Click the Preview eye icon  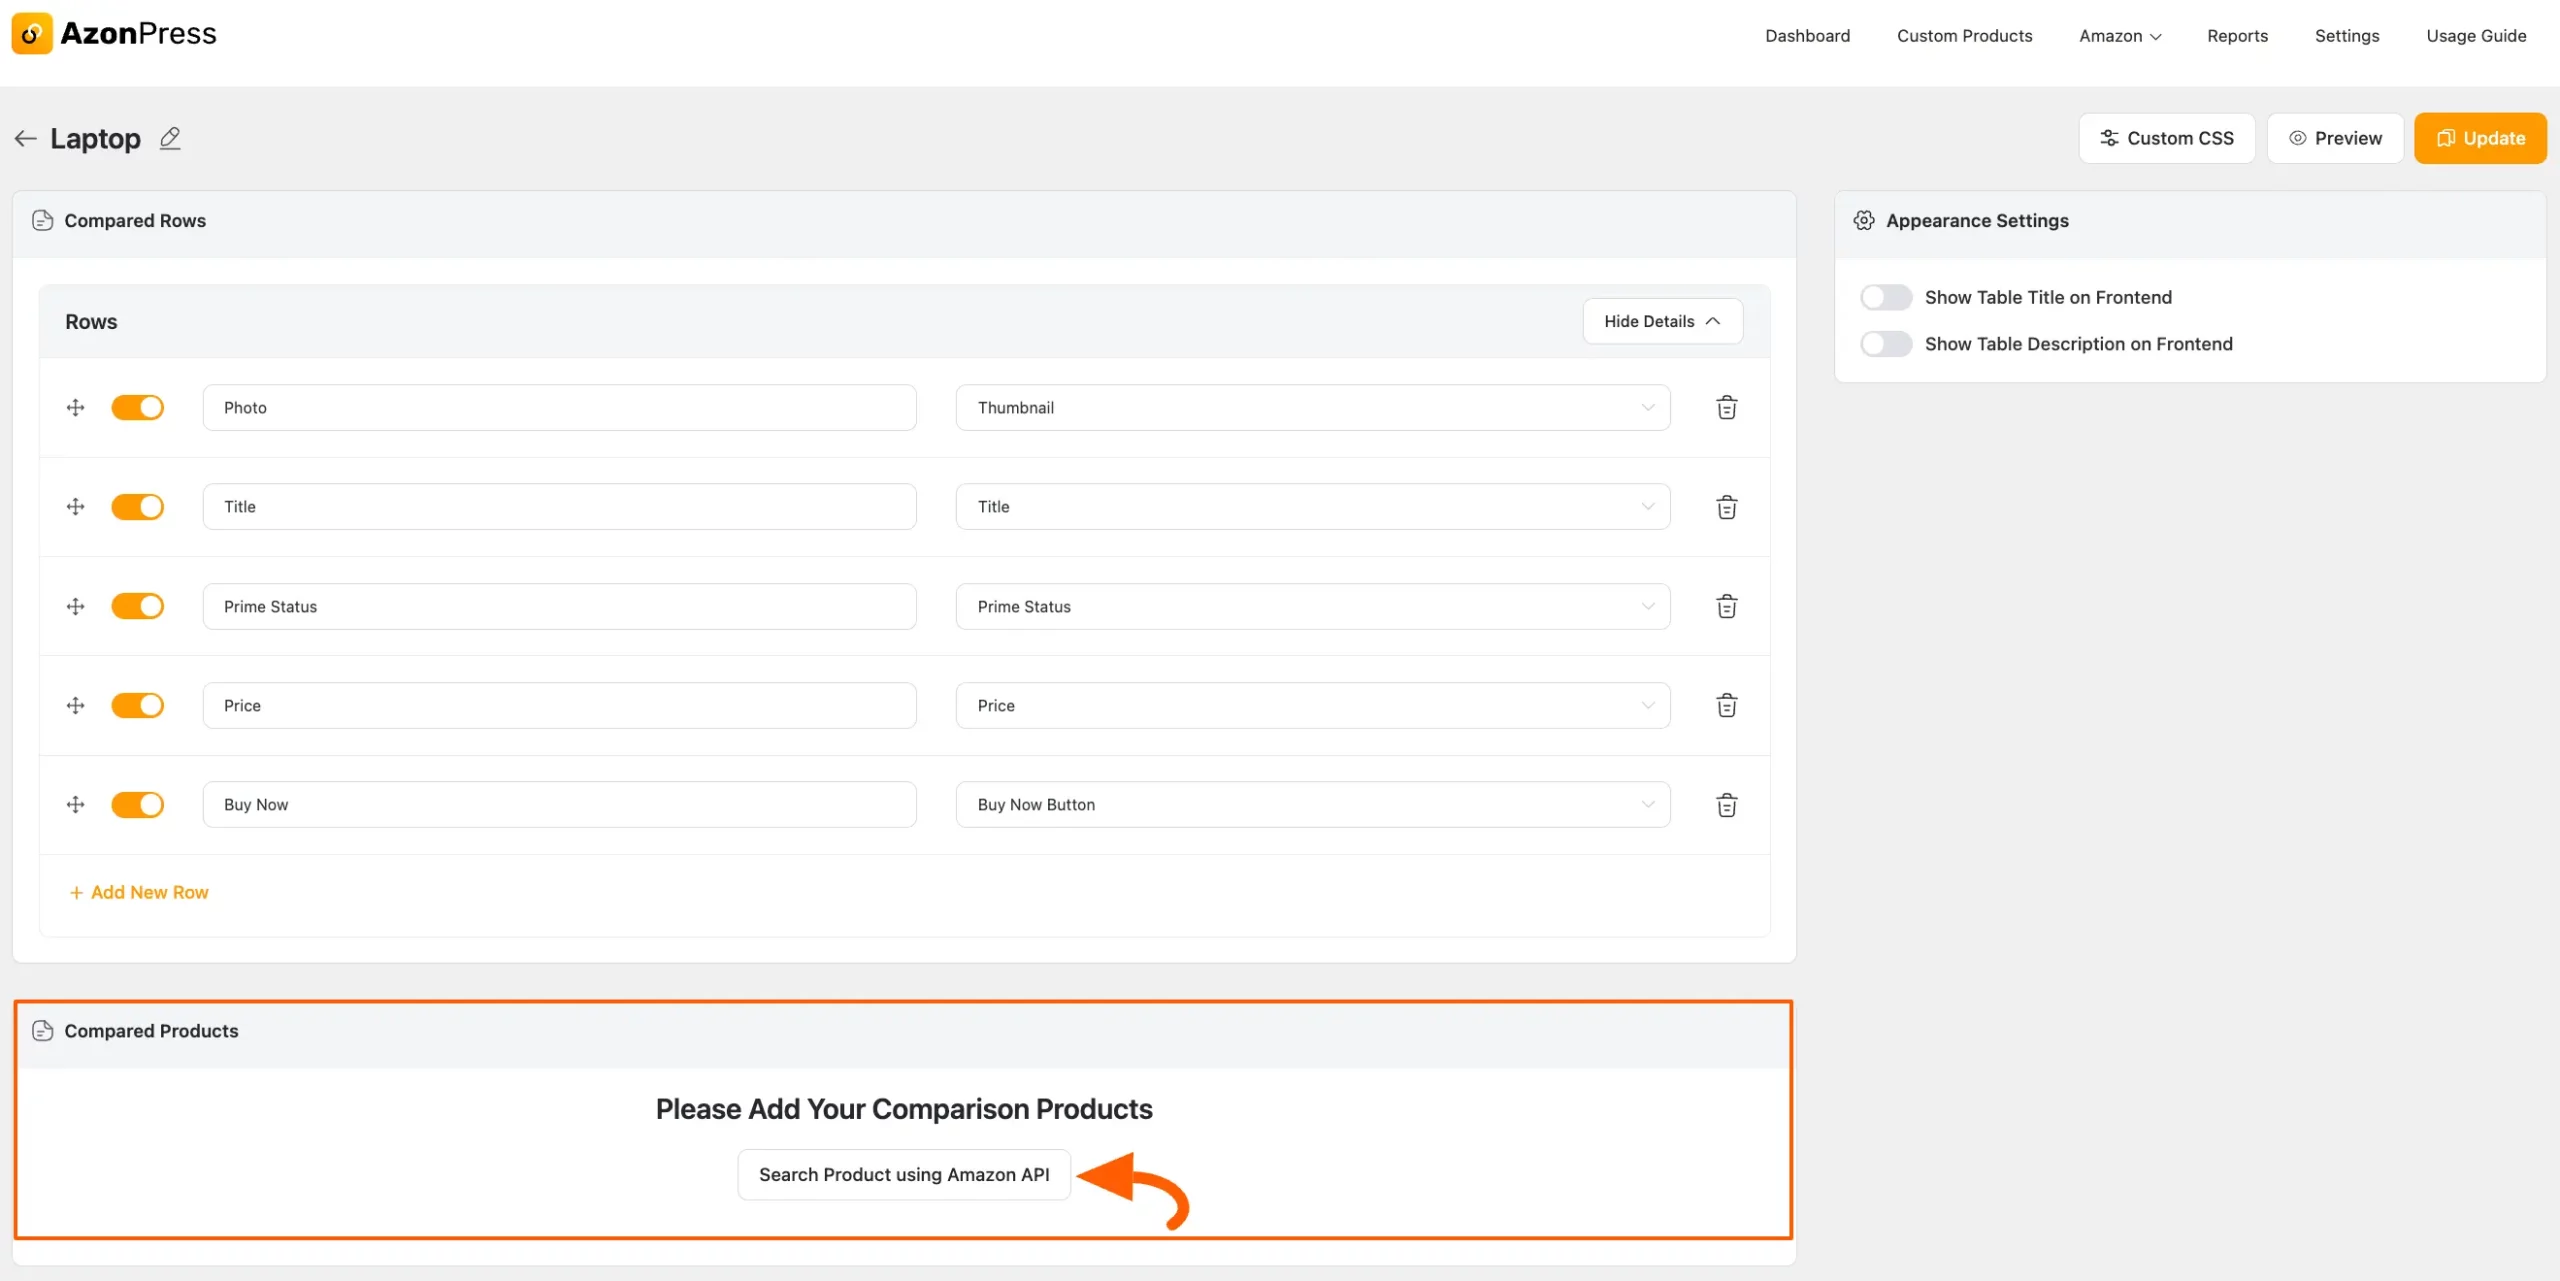tap(2297, 138)
